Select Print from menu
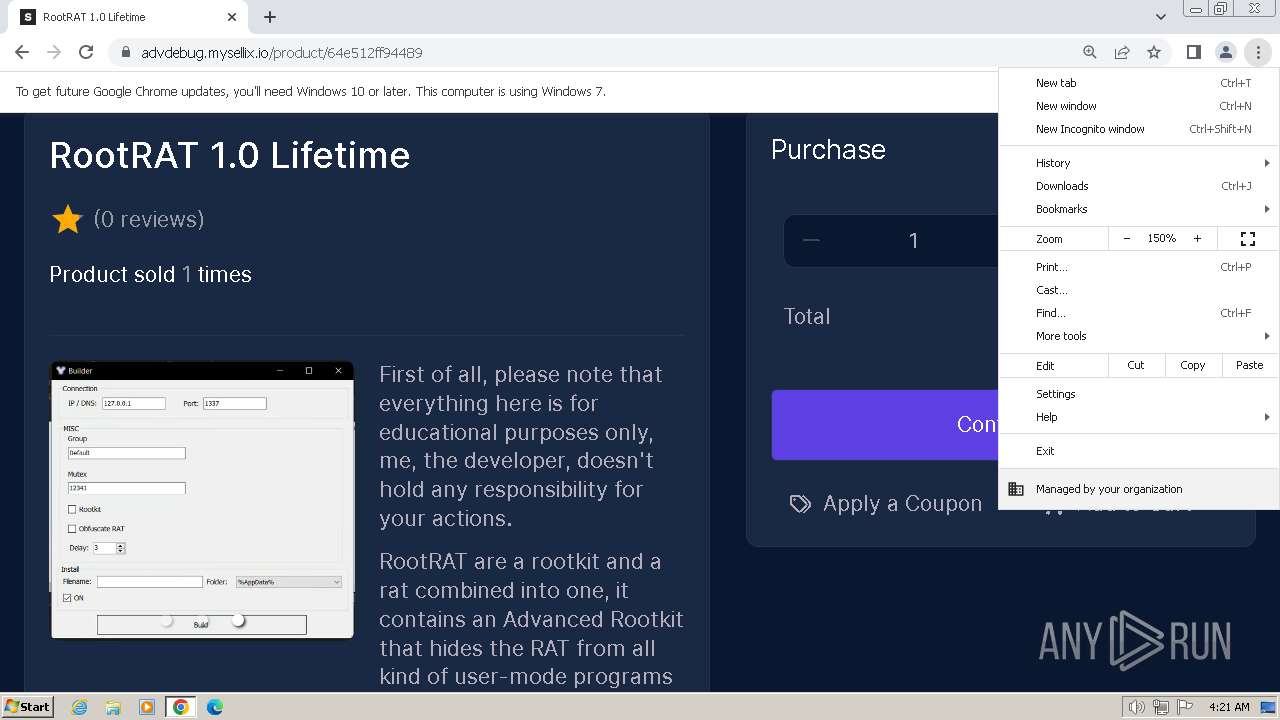 click(1138, 267)
